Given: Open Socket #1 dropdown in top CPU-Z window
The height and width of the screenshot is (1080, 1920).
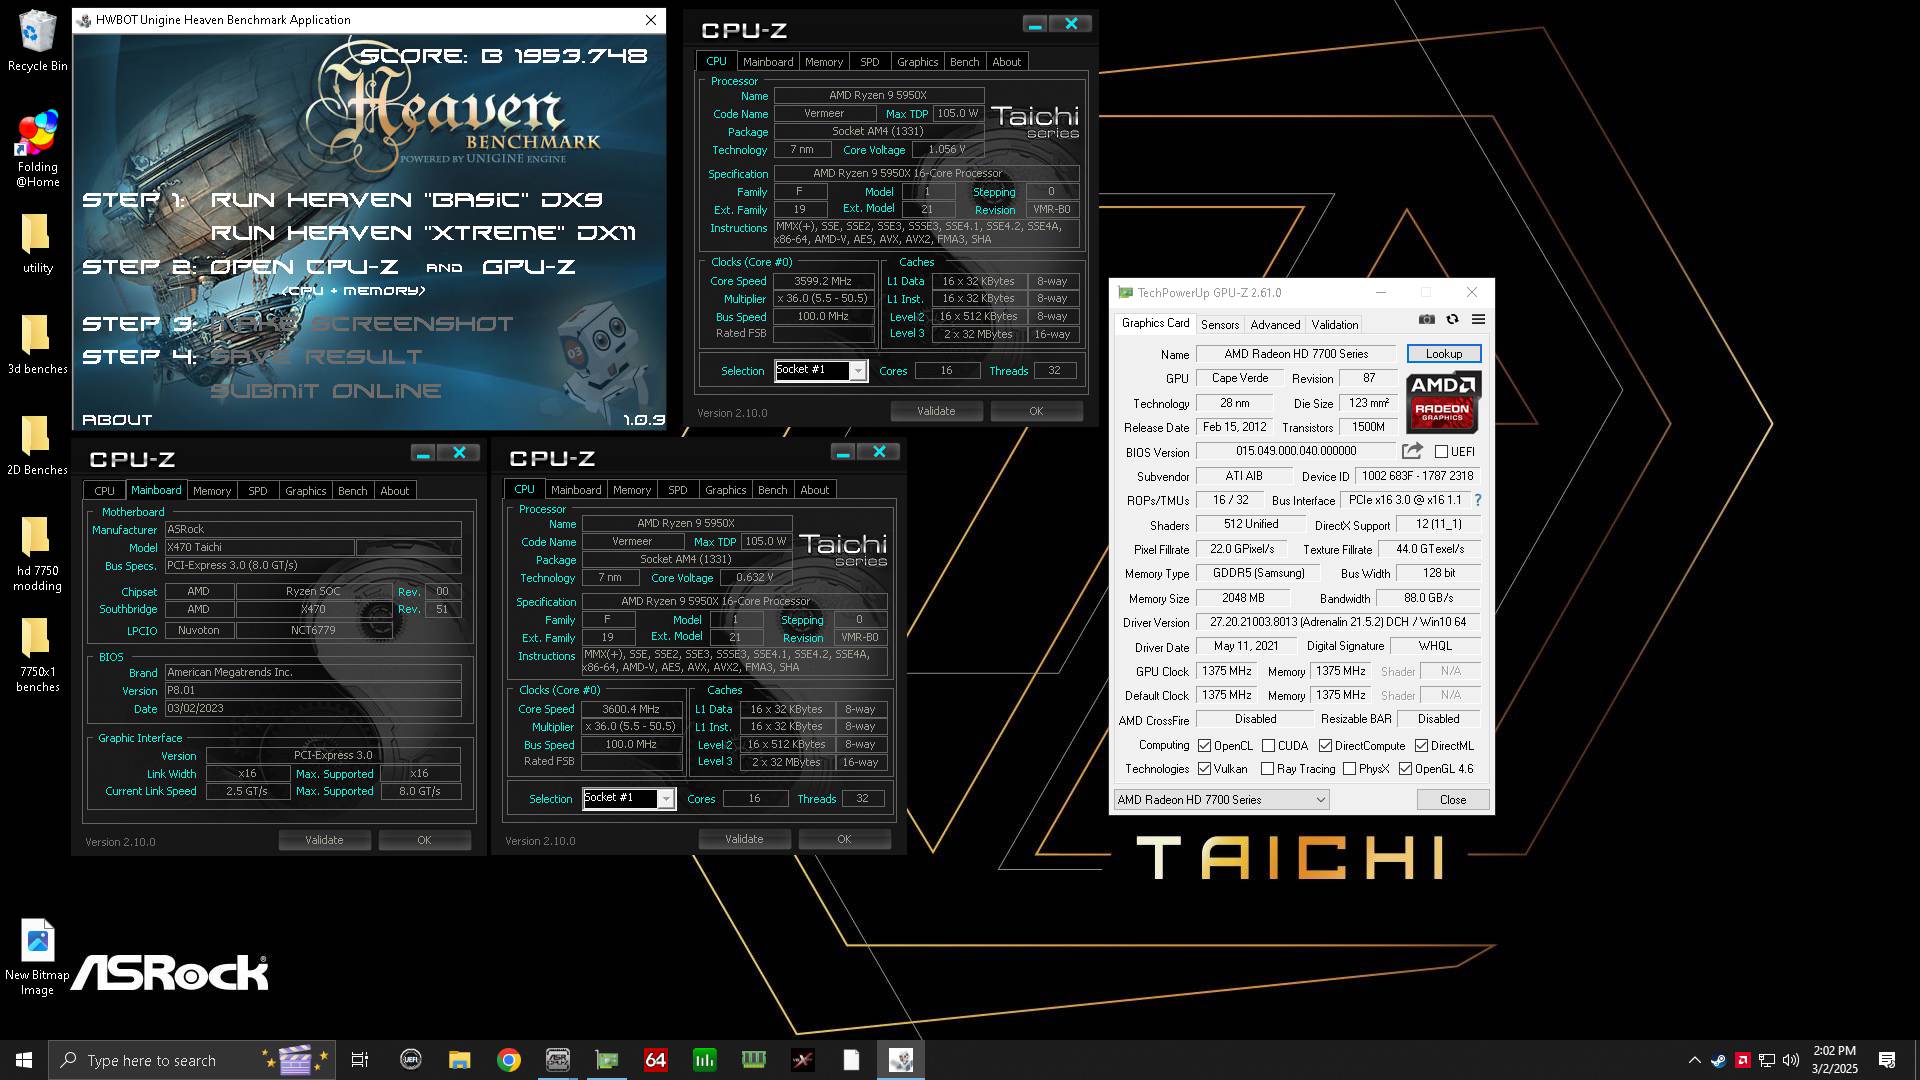Looking at the screenshot, I should [x=821, y=371].
